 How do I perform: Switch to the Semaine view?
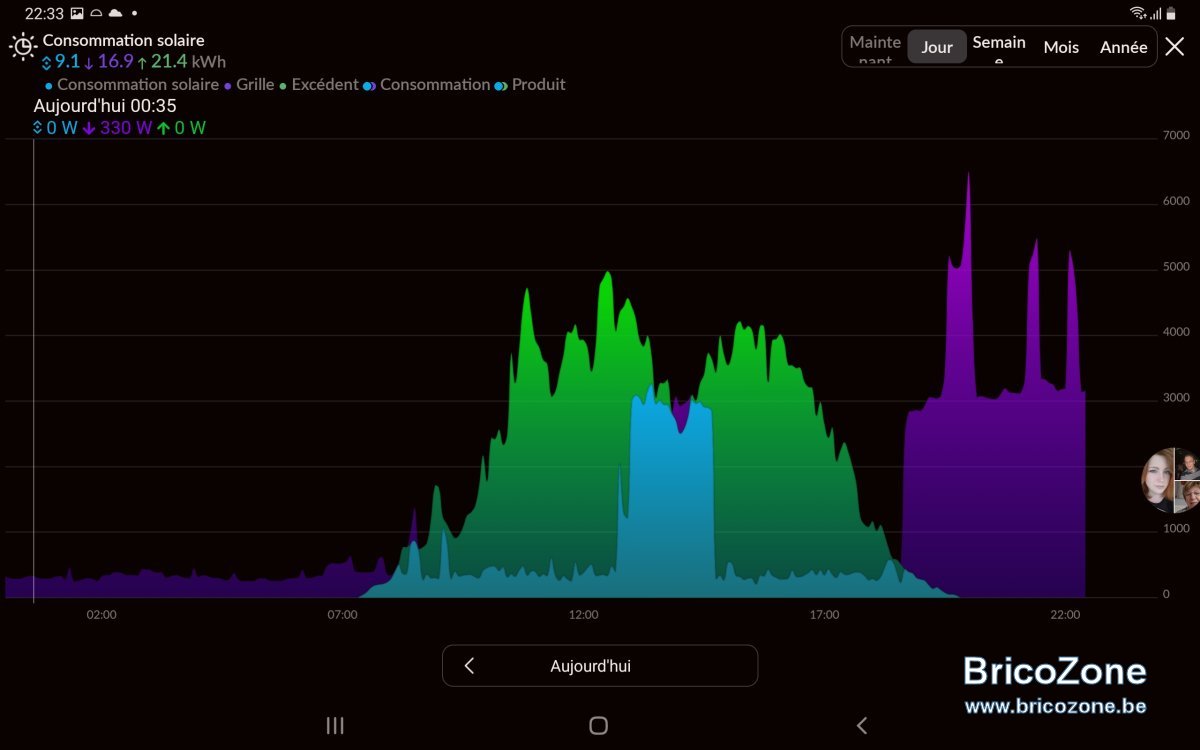click(x=999, y=47)
